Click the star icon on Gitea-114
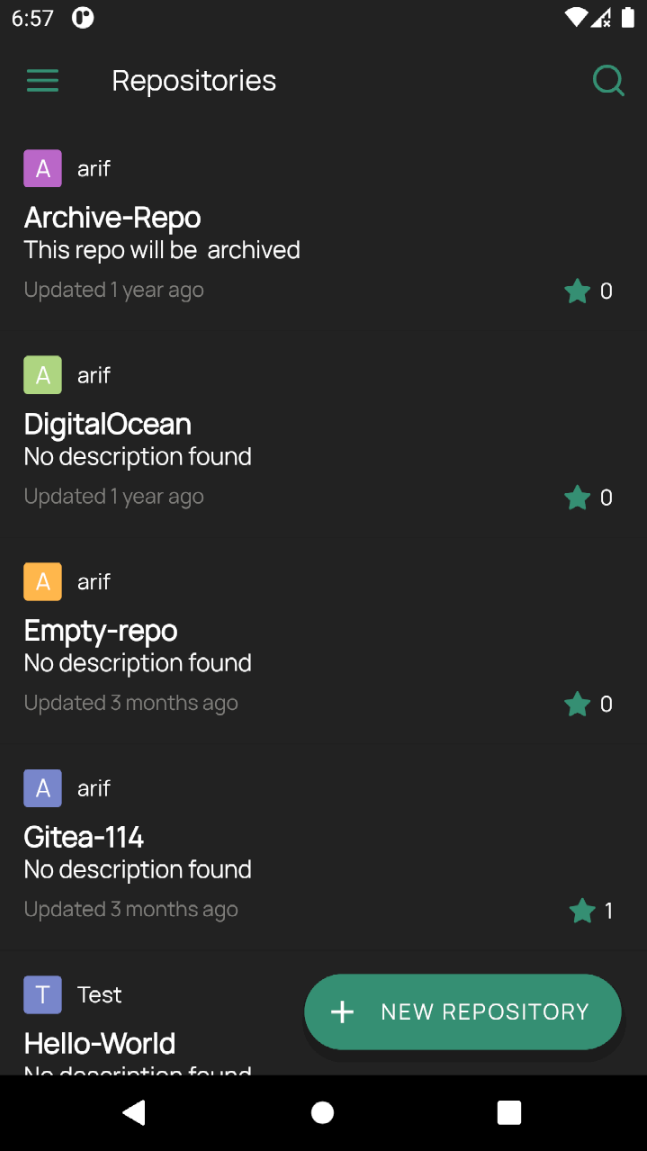647x1151 pixels. (x=581, y=911)
